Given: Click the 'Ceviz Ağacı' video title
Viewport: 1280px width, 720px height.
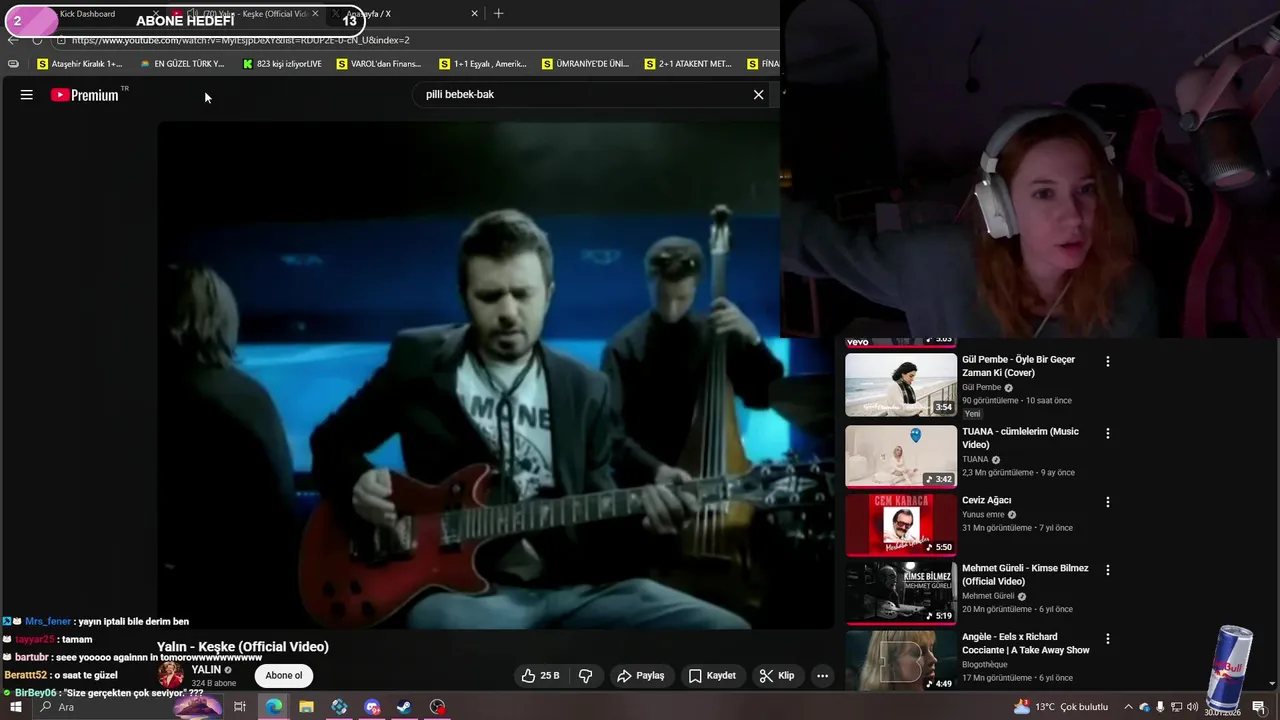Looking at the screenshot, I should point(986,500).
